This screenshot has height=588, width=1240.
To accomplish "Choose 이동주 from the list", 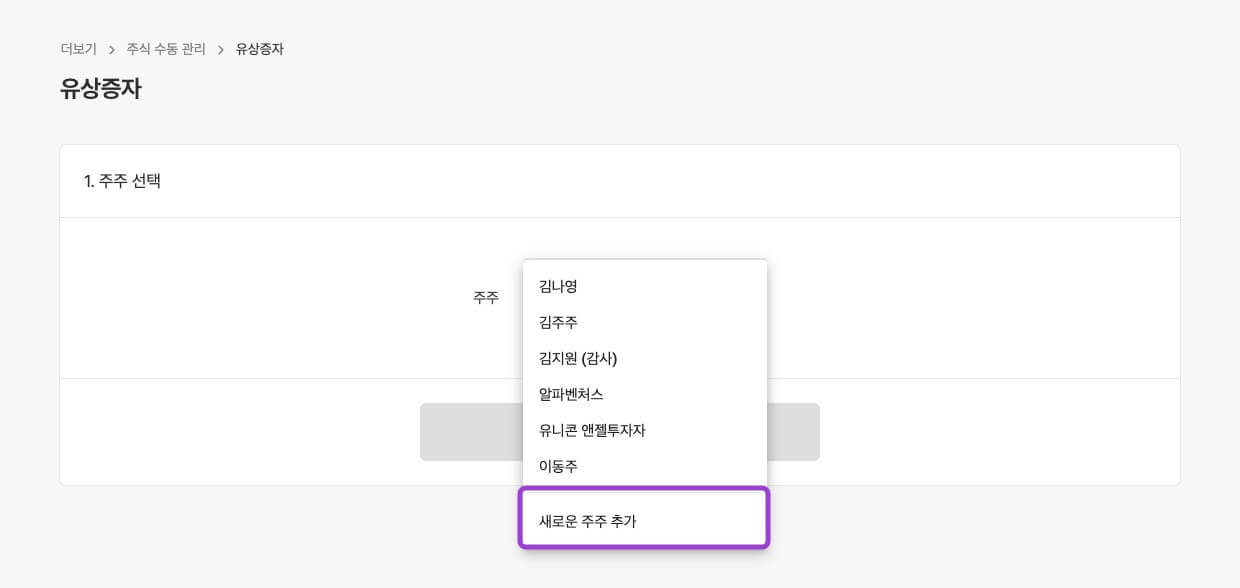I will click(x=558, y=467).
